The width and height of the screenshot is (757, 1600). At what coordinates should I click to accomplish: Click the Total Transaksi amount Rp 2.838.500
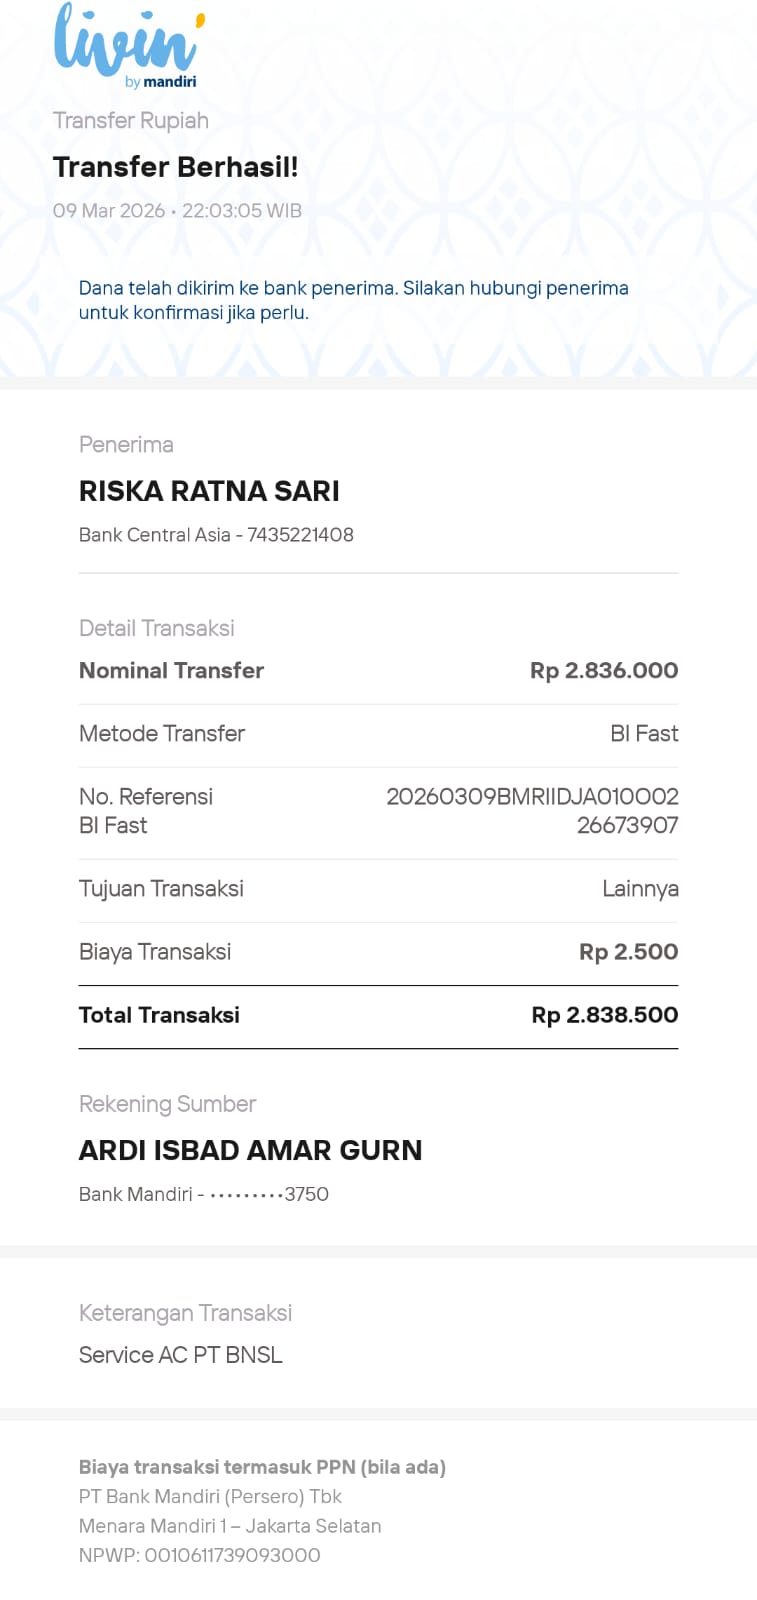pos(604,1015)
